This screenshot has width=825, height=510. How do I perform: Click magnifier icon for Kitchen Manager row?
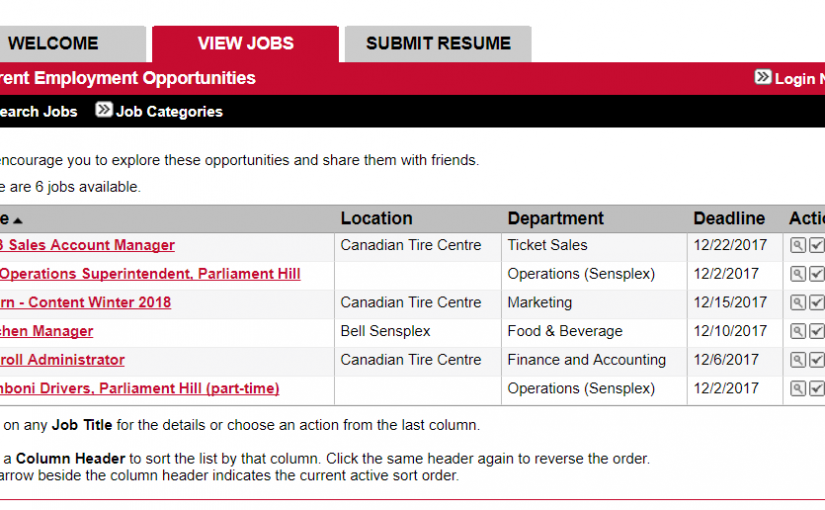(x=797, y=332)
